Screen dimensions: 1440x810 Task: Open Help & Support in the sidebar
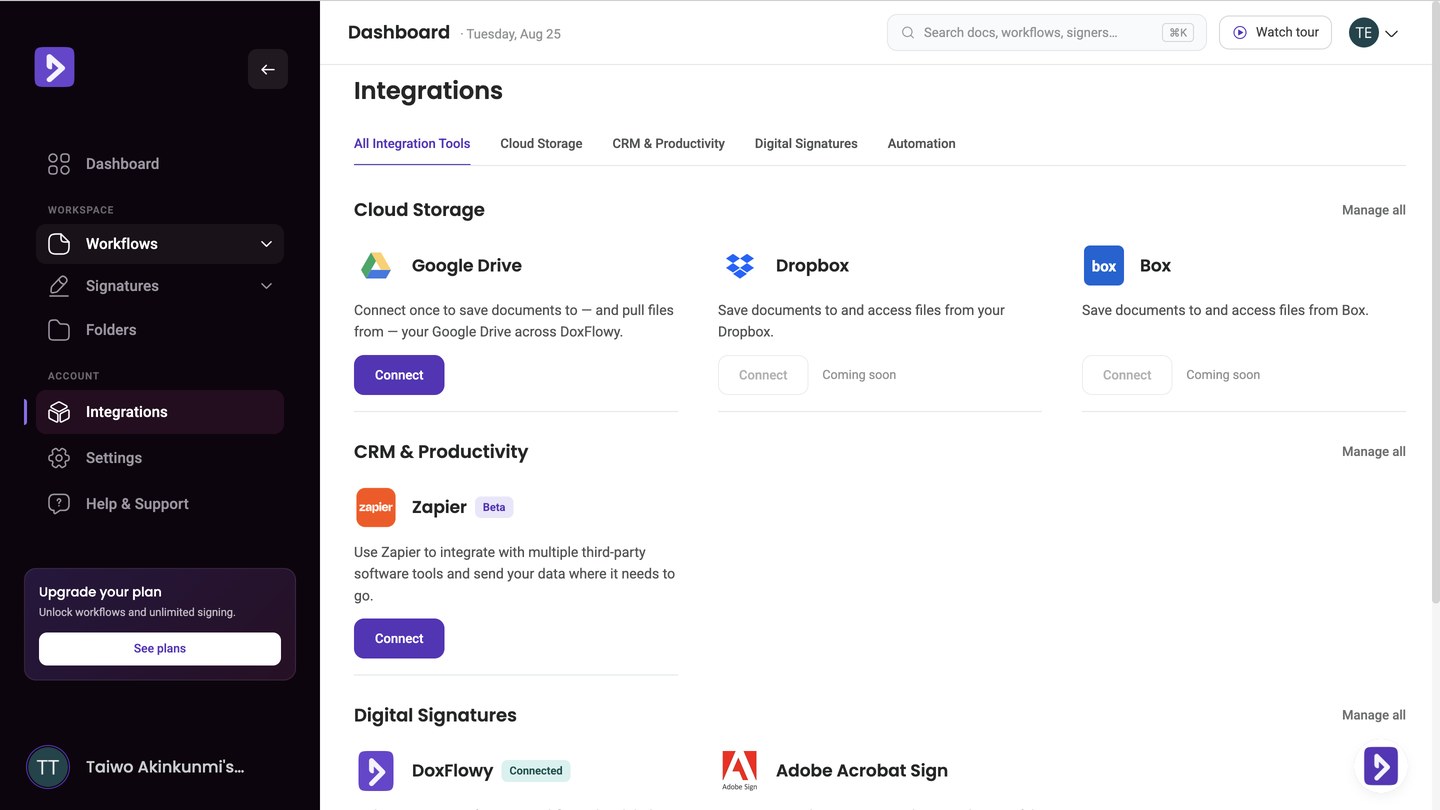(x=160, y=504)
